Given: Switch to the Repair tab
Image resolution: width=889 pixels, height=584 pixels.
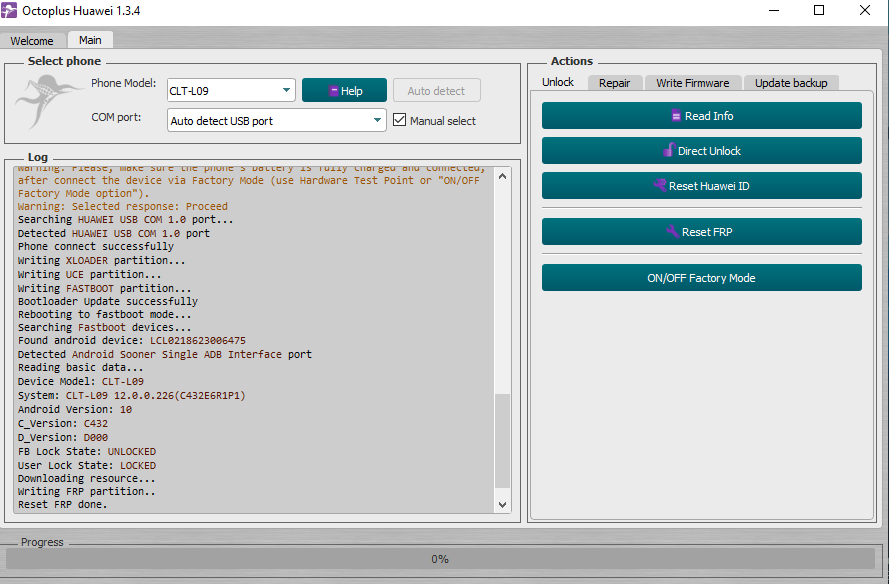Looking at the screenshot, I should click(x=615, y=83).
